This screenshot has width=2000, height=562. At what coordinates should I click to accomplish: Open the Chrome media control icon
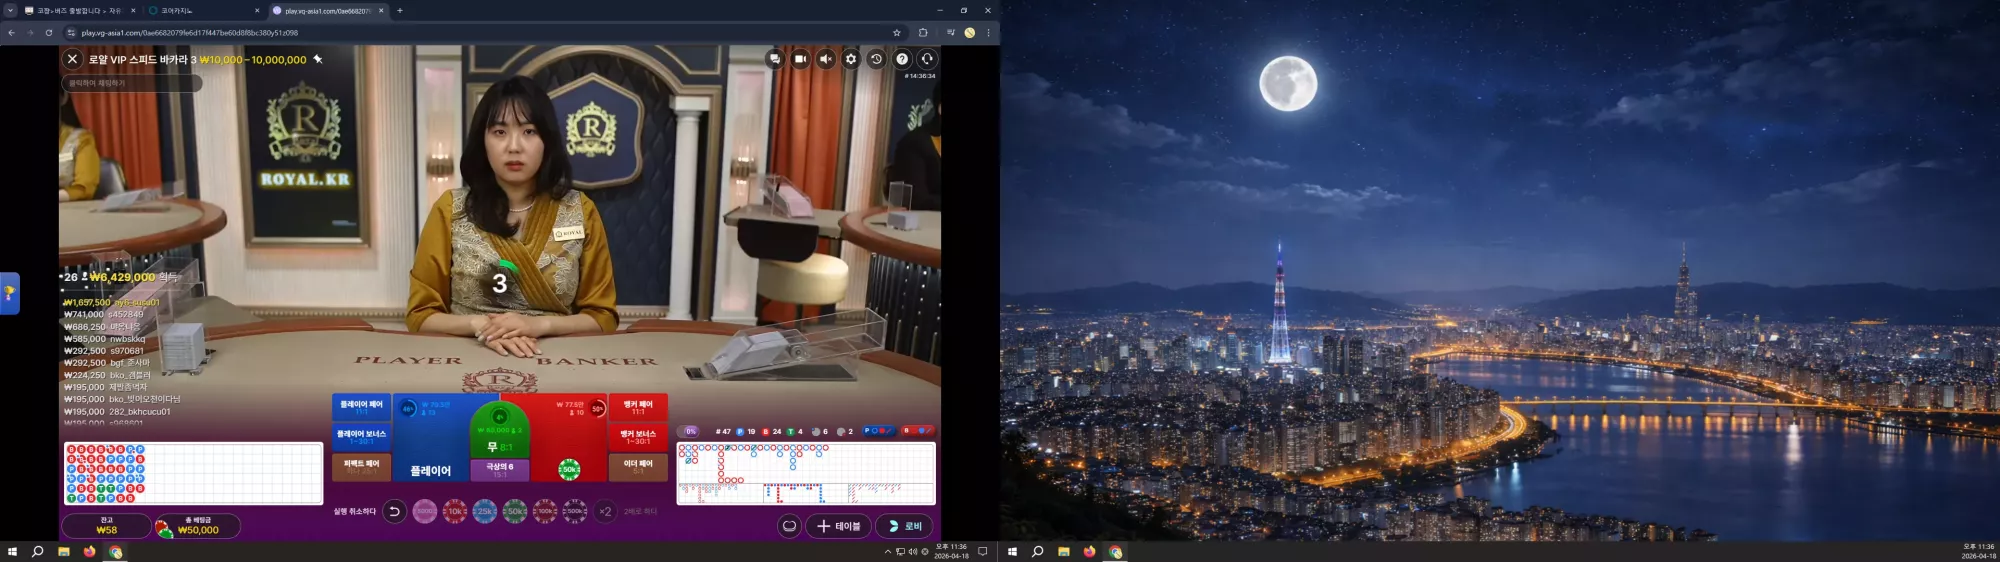coord(950,33)
